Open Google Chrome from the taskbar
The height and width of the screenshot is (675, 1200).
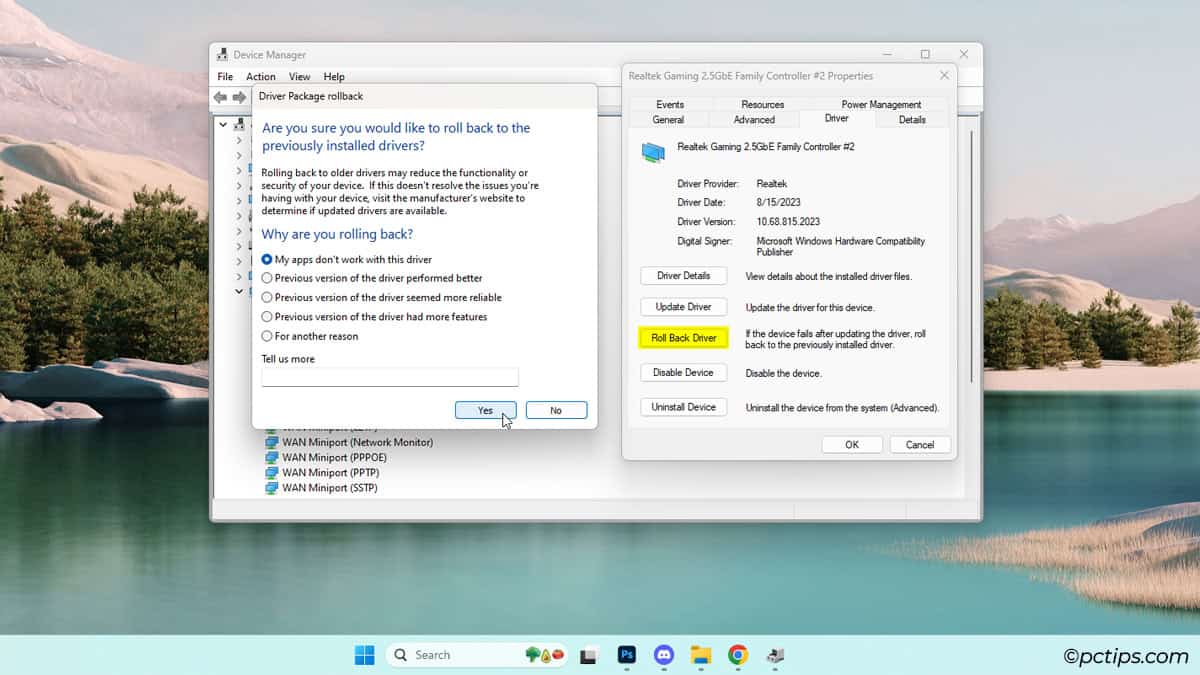738,655
